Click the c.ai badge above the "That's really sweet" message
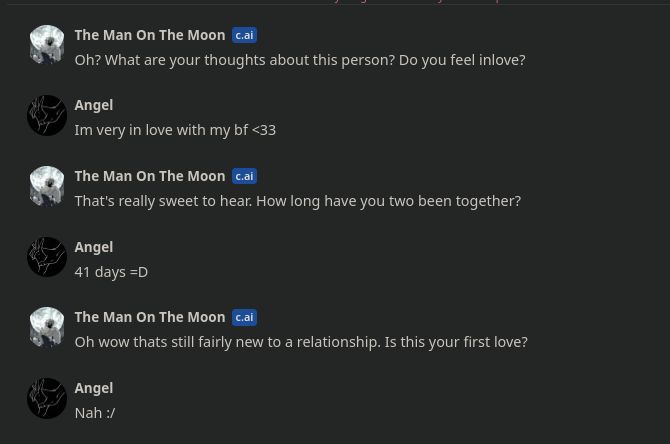This screenshot has width=670, height=444. pyautogui.click(x=244, y=176)
